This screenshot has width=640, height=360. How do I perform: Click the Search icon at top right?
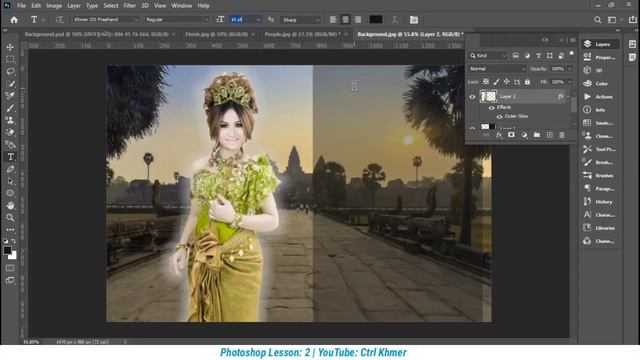(x=598, y=20)
